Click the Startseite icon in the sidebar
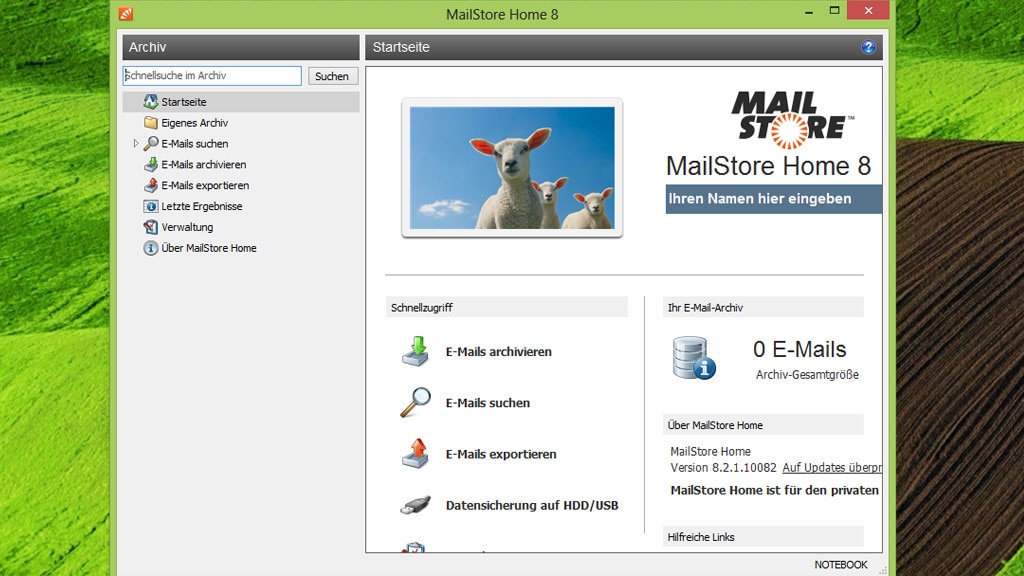 [151, 102]
